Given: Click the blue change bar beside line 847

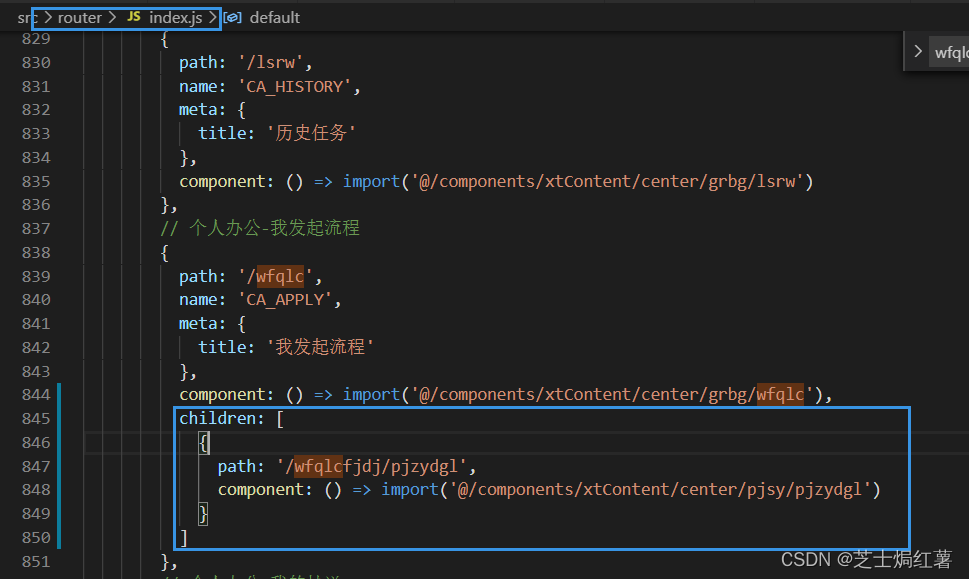Looking at the screenshot, I should click(x=59, y=466).
